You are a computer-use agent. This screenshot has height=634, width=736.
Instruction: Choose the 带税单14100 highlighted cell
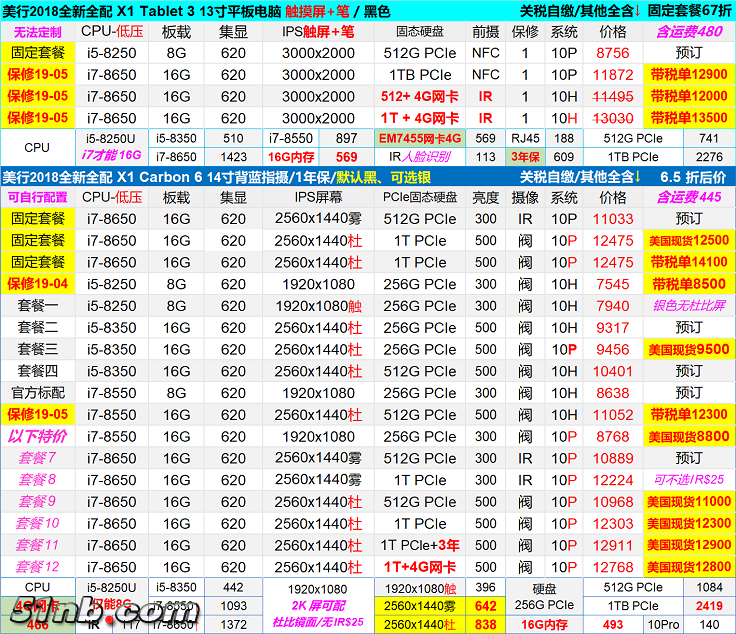click(x=689, y=262)
